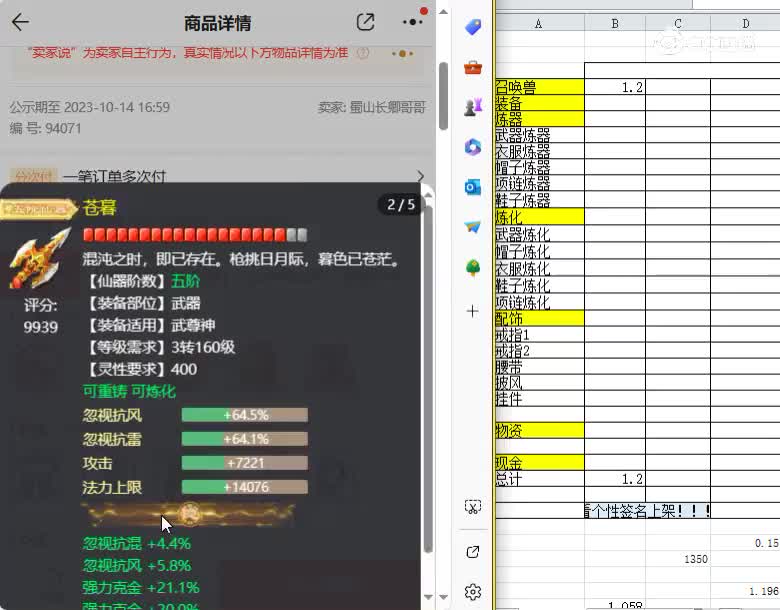Select the 武器炼化 cell
The height and width of the screenshot is (610, 780).
tap(539, 234)
